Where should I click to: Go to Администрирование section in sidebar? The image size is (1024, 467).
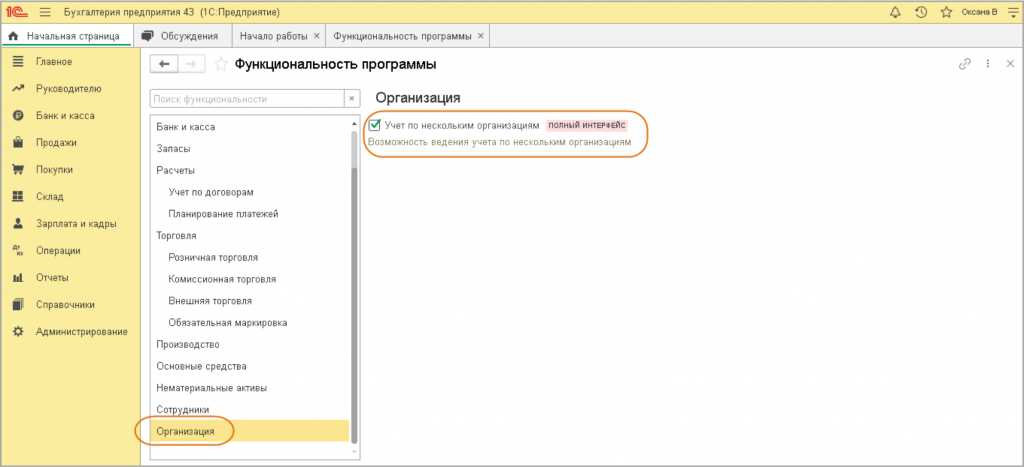tap(81, 331)
